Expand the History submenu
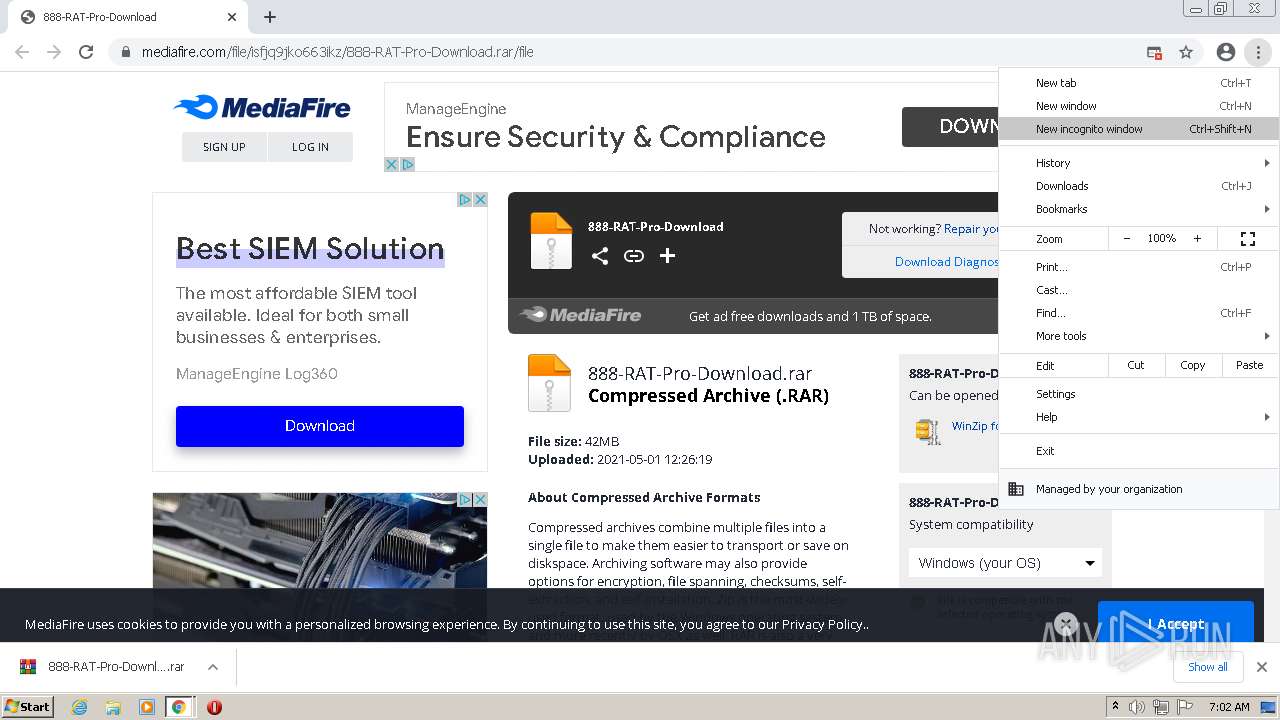1280x720 pixels. (x=1138, y=163)
